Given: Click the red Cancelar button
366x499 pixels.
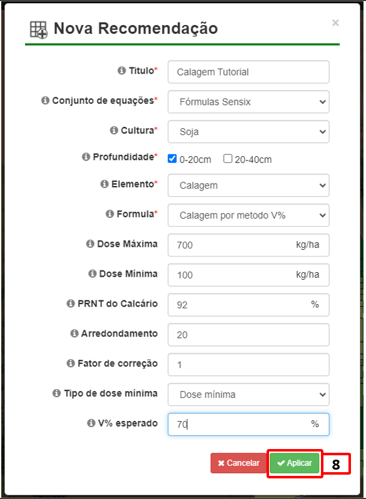Looking at the screenshot, I should click(x=239, y=463).
